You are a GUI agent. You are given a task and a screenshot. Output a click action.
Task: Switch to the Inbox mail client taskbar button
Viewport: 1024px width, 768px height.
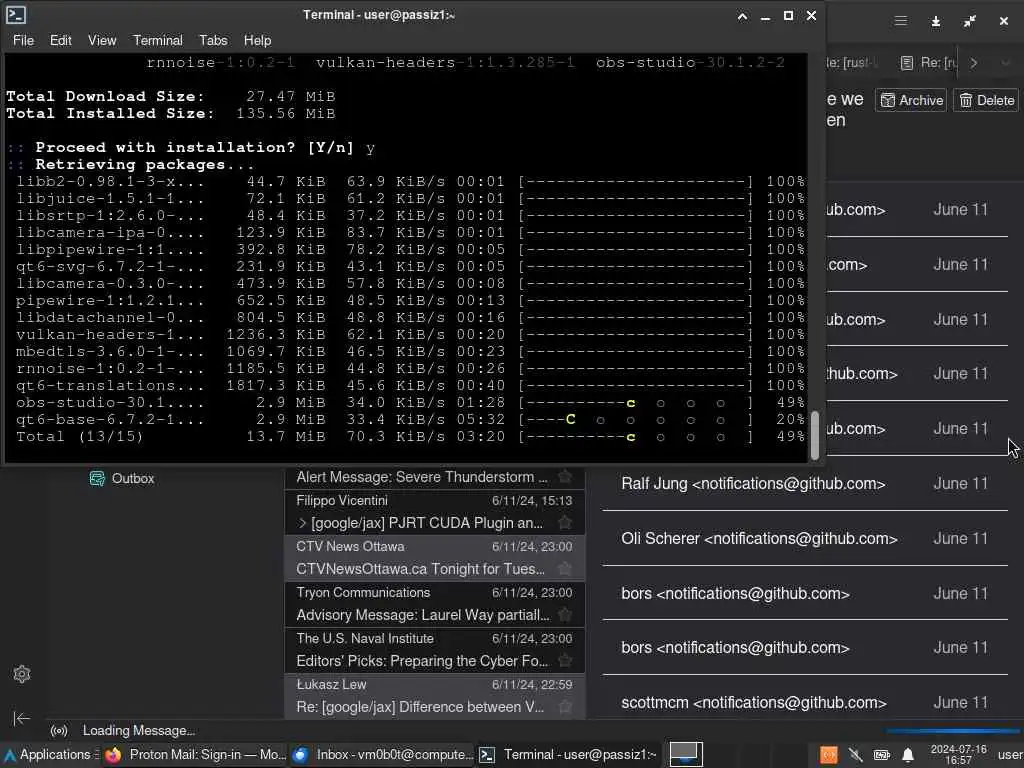point(383,755)
